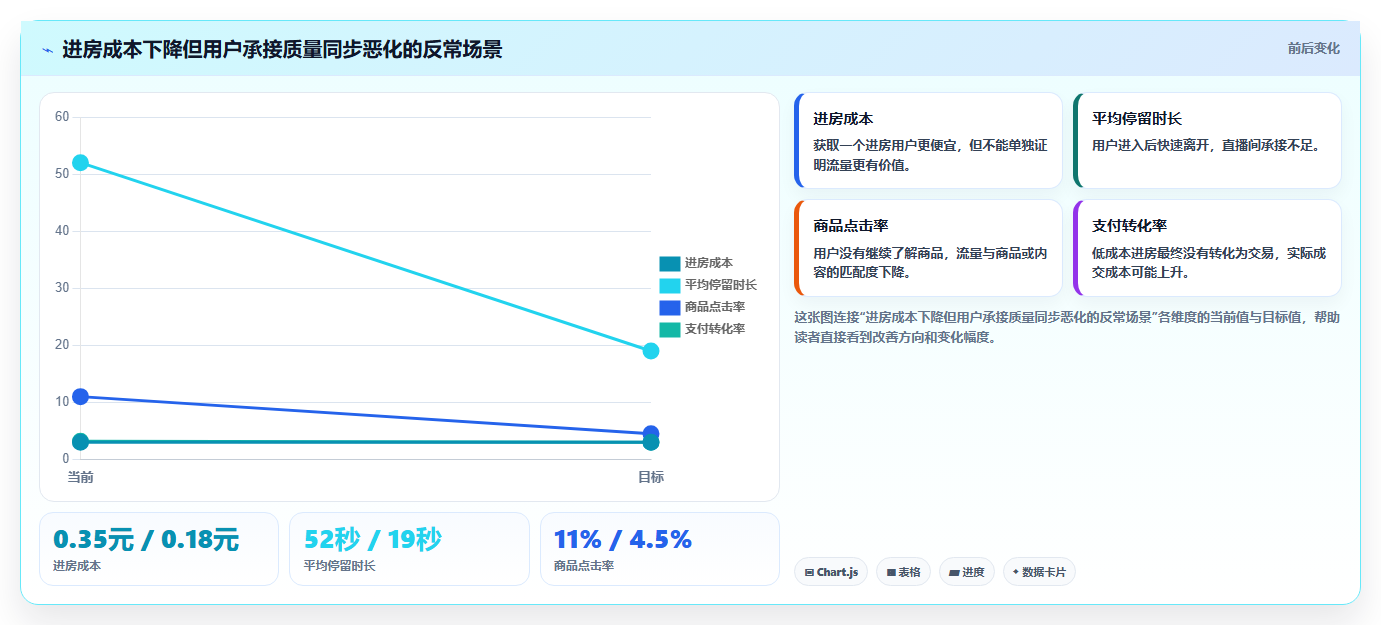Viewport: 1381px width, 625px height.
Task: Click the 0.35元 / 0.18元 stat card
Action: (159, 549)
